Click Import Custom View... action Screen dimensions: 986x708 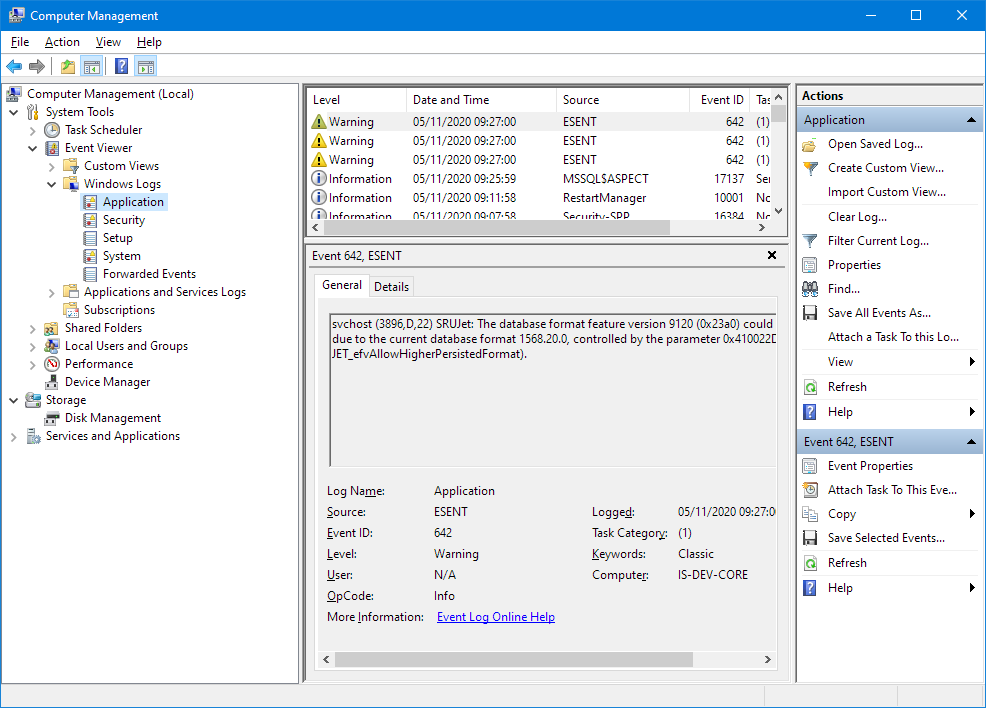coord(887,192)
